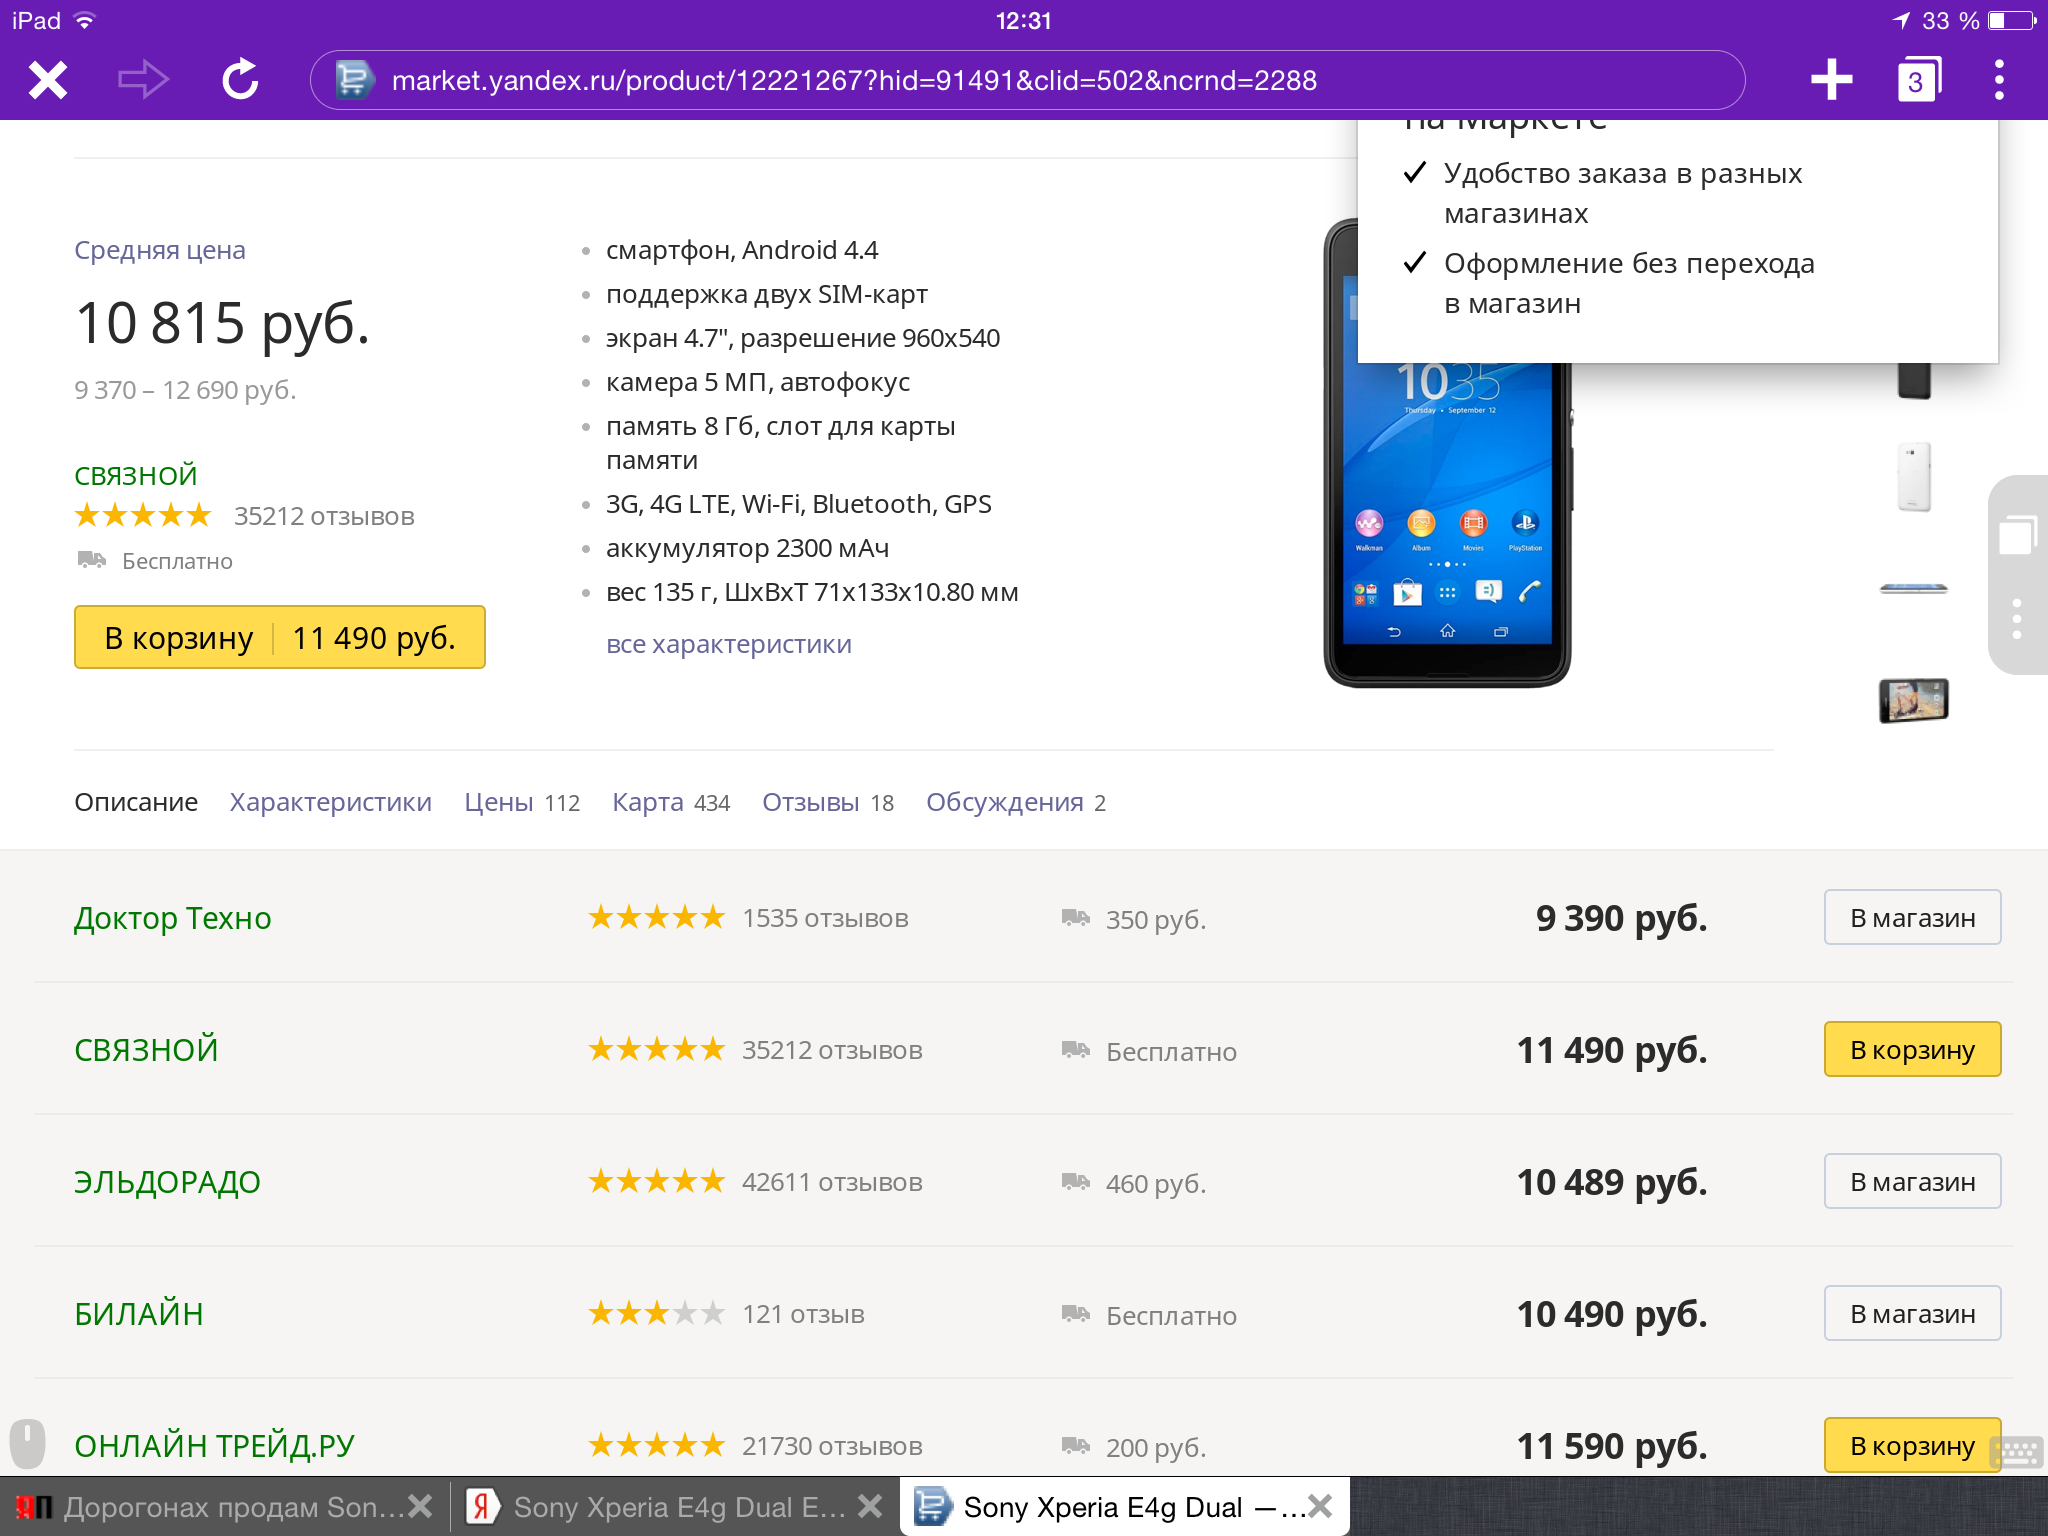Go to Доктор Техно store via В магазин
Viewport: 2048px width, 1536px height.
(1913, 918)
